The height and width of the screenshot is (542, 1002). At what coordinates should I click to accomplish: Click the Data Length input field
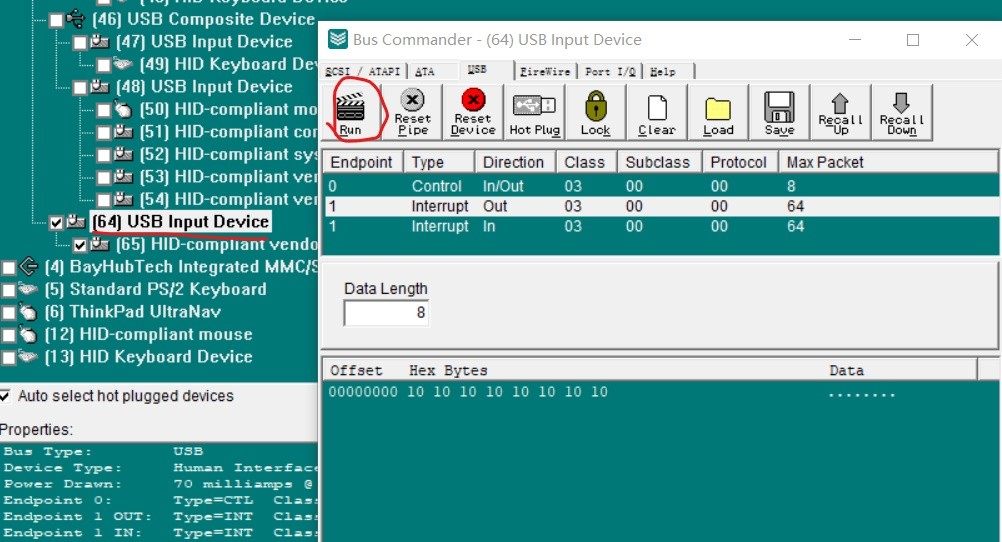[x=386, y=313]
